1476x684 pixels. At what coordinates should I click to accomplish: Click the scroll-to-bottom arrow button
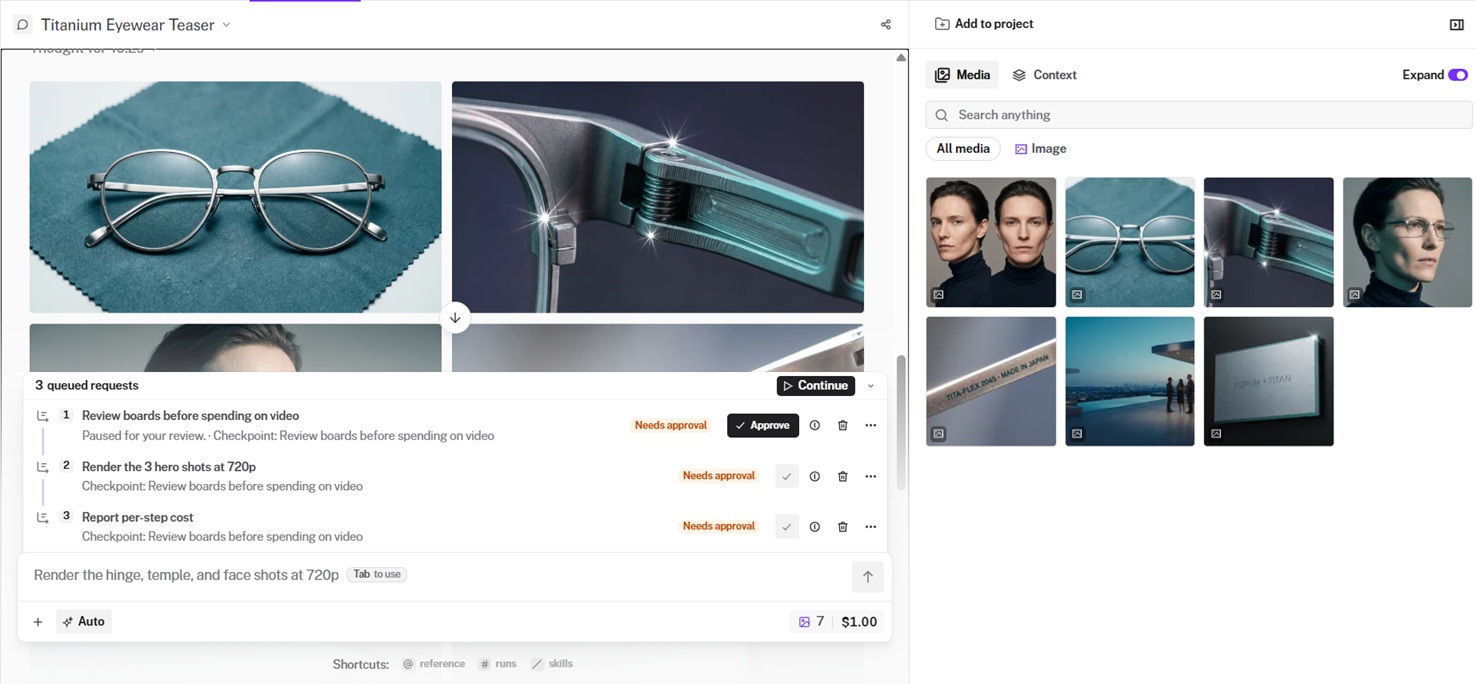click(x=455, y=318)
